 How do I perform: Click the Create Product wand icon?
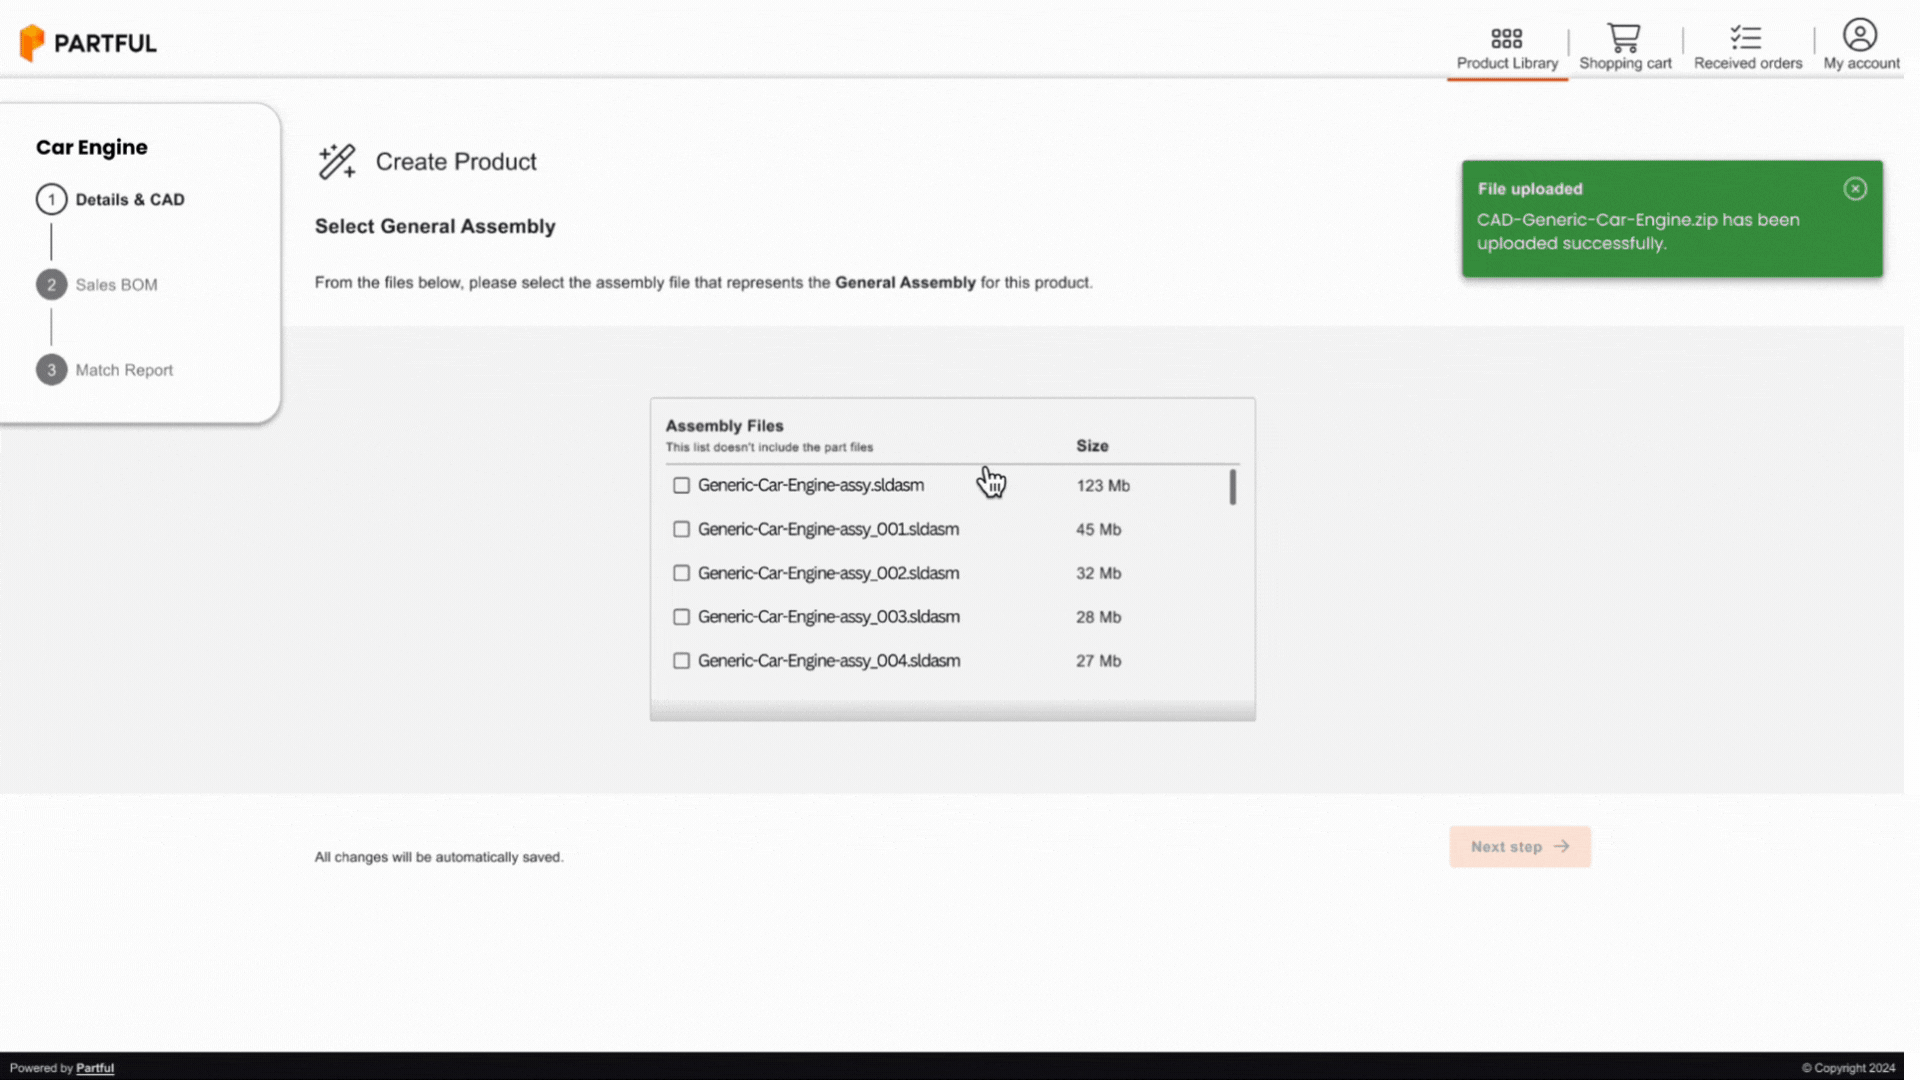(x=335, y=161)
